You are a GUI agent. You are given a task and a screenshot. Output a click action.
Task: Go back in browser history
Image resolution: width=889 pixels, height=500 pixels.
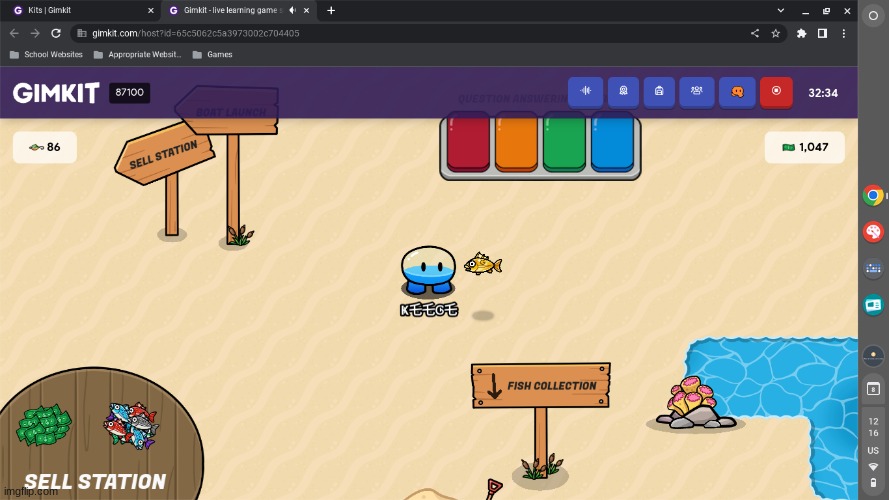point(14,33)
